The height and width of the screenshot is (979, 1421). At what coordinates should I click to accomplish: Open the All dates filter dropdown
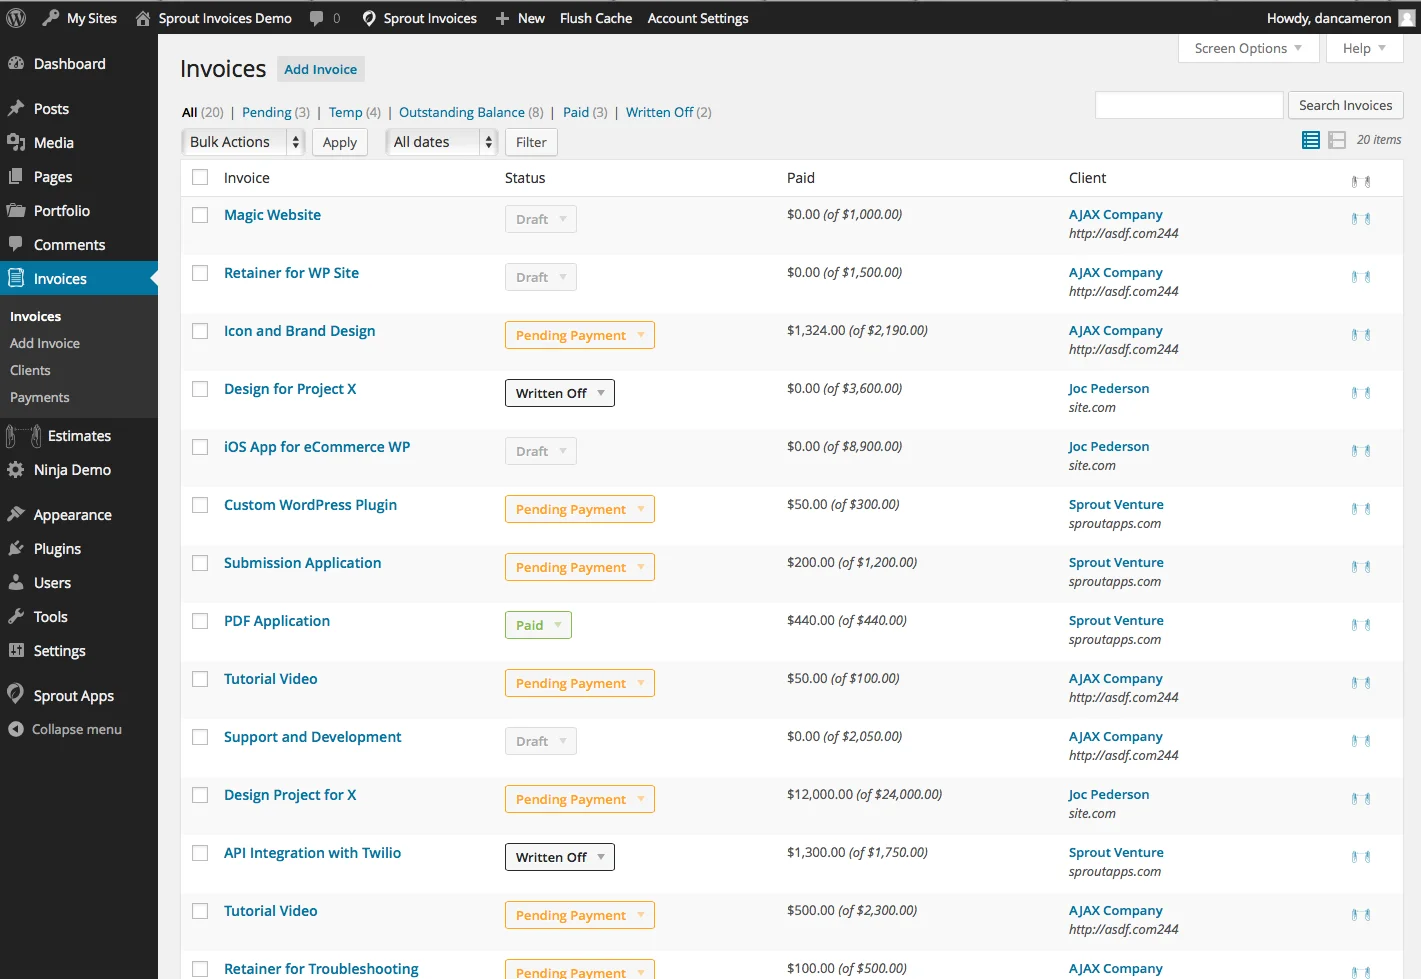[441, 142]
